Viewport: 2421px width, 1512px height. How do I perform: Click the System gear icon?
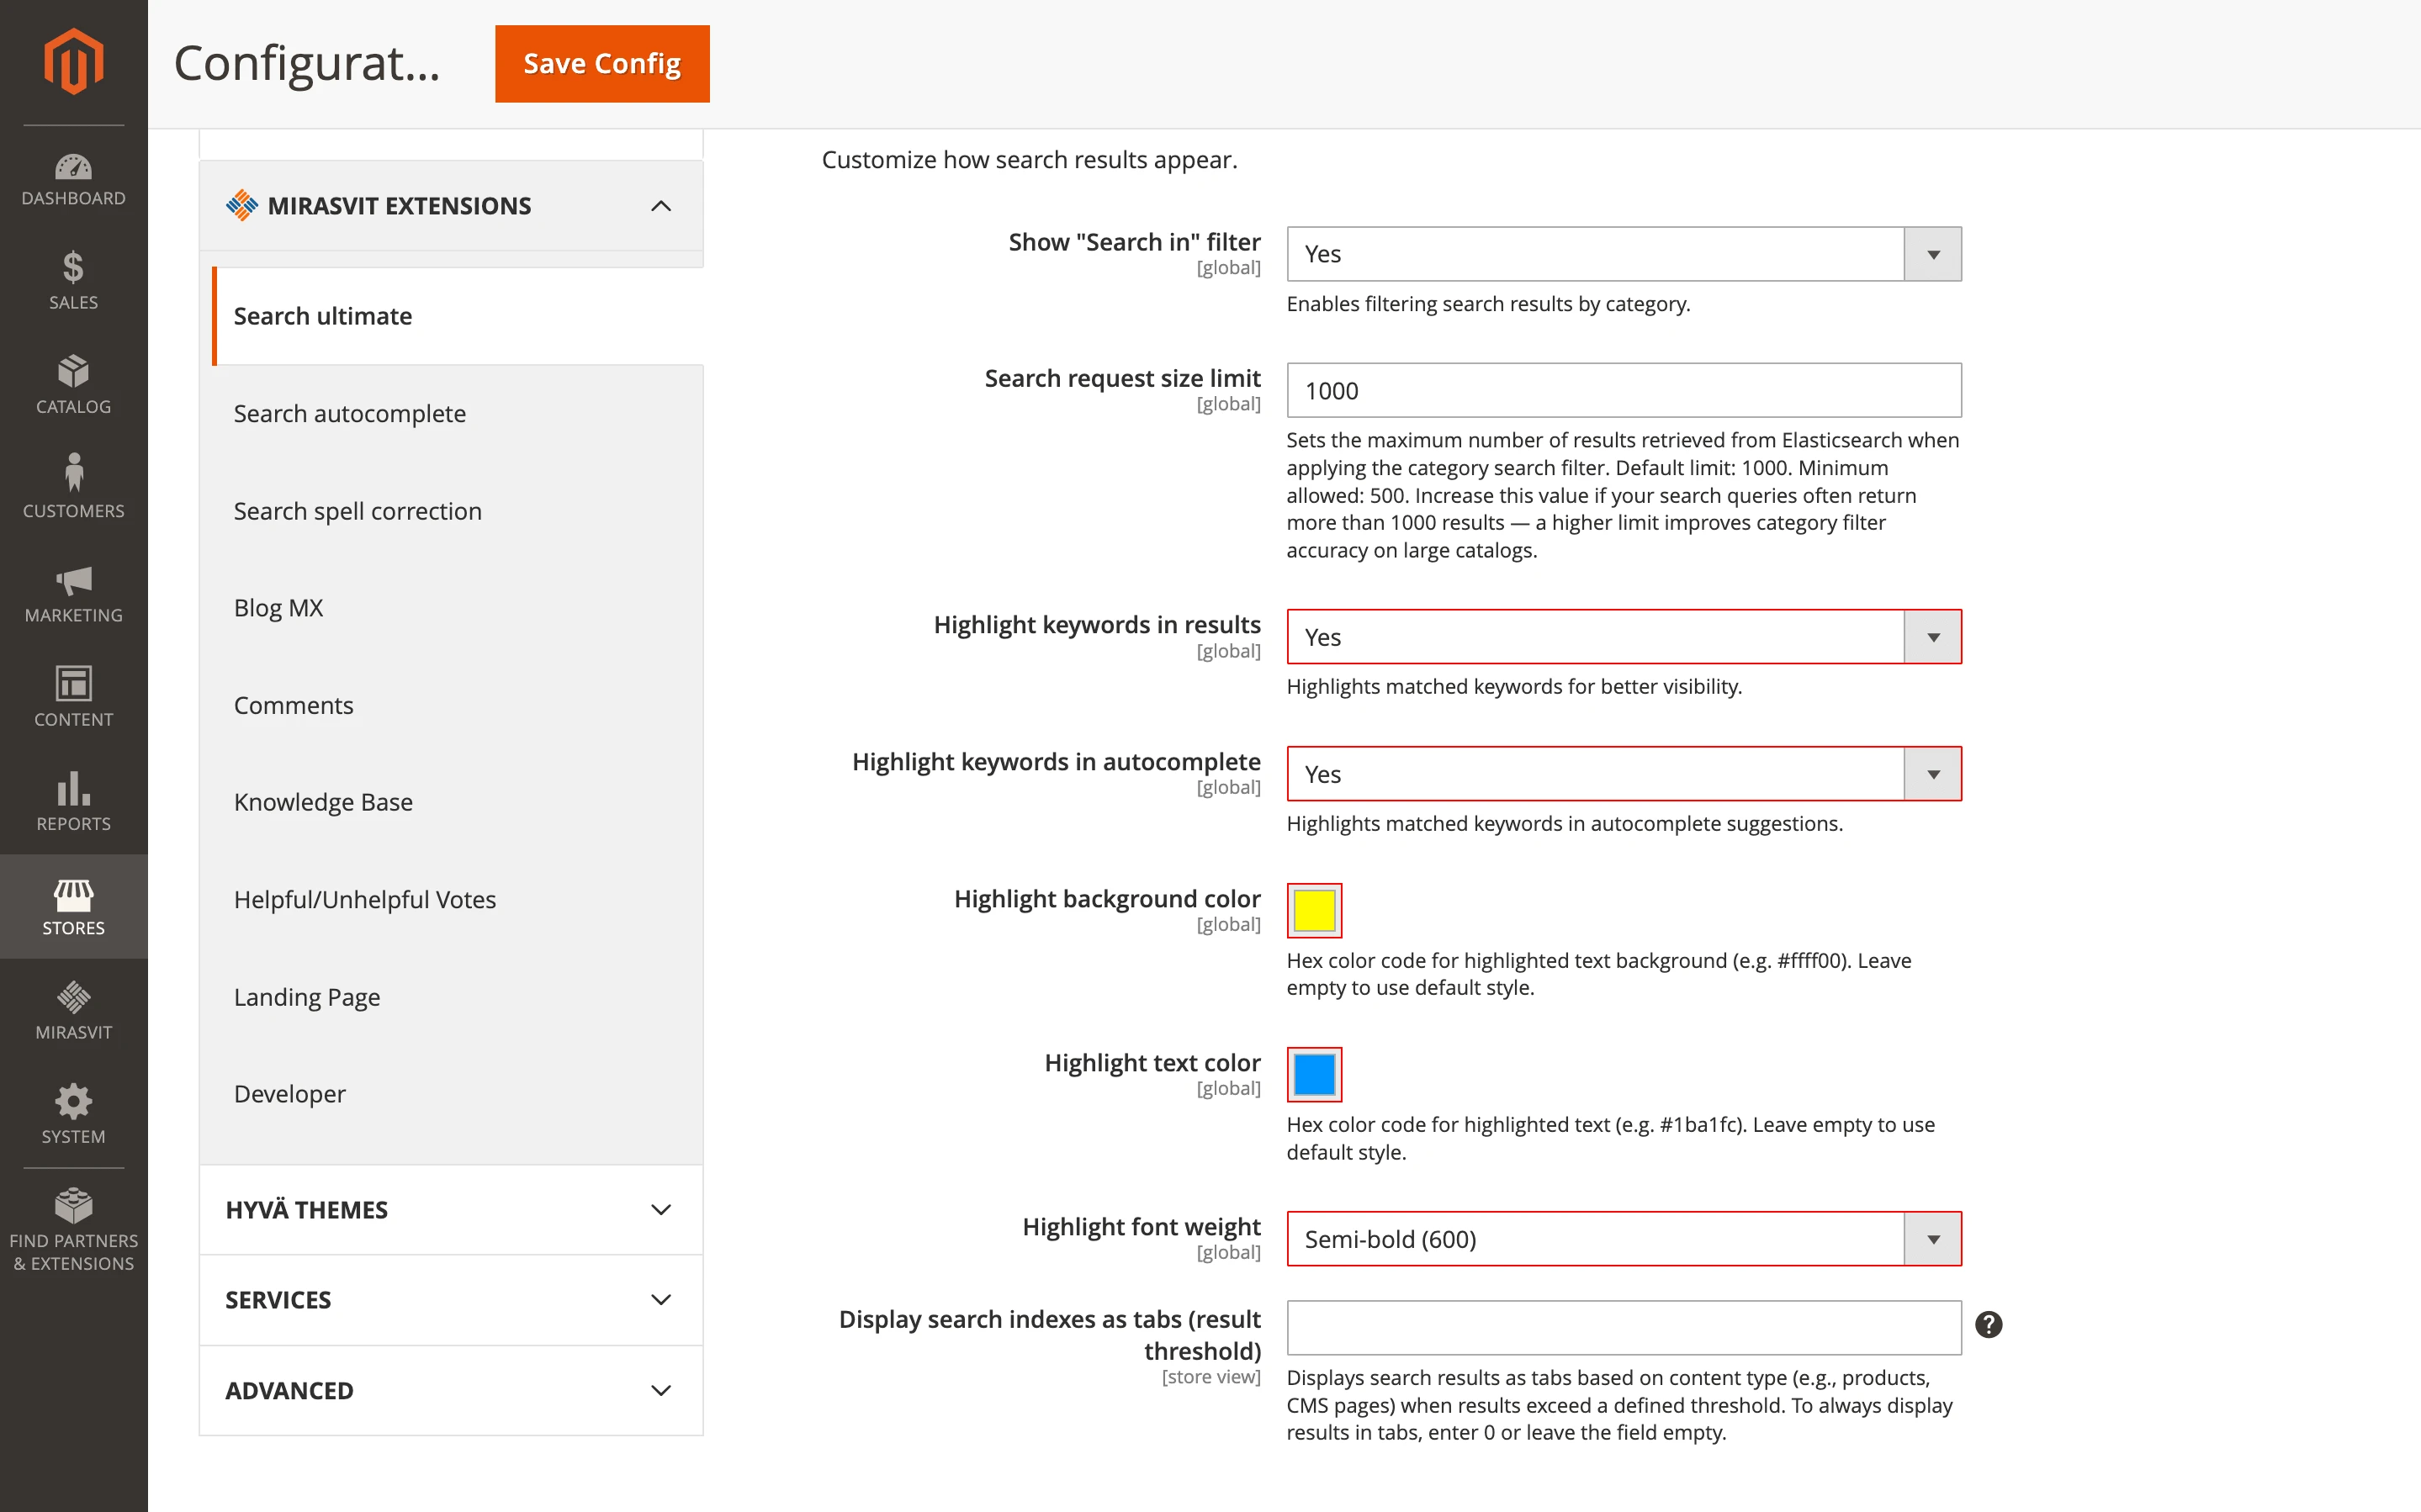tap(73, 1112)
